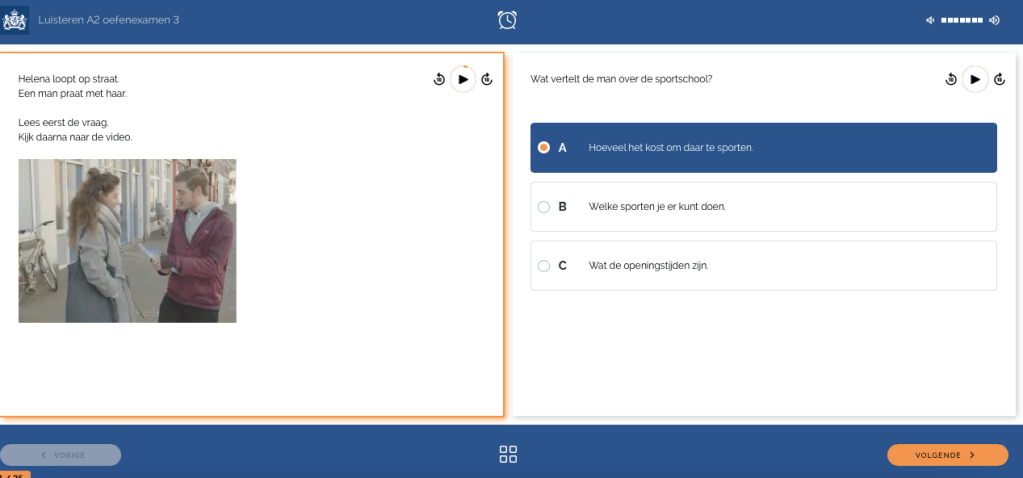The image size is (1023, 478).
Task: Click the orange question counter tab
Action: 15,474
